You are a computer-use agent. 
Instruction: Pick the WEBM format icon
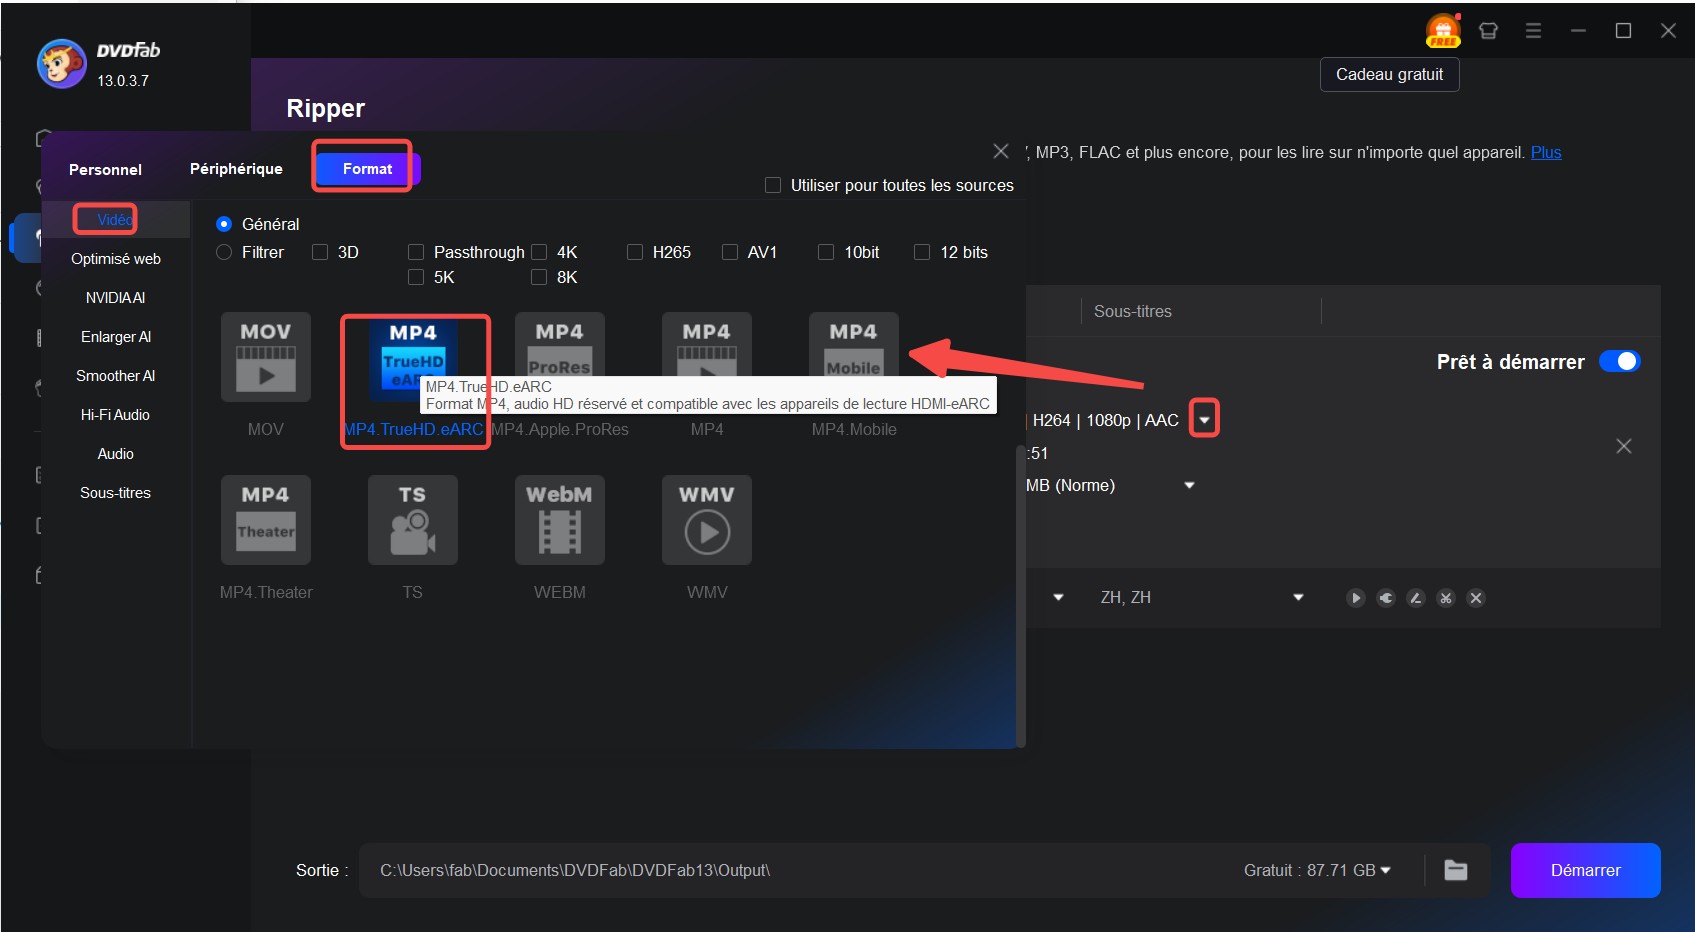coord(560,520)
